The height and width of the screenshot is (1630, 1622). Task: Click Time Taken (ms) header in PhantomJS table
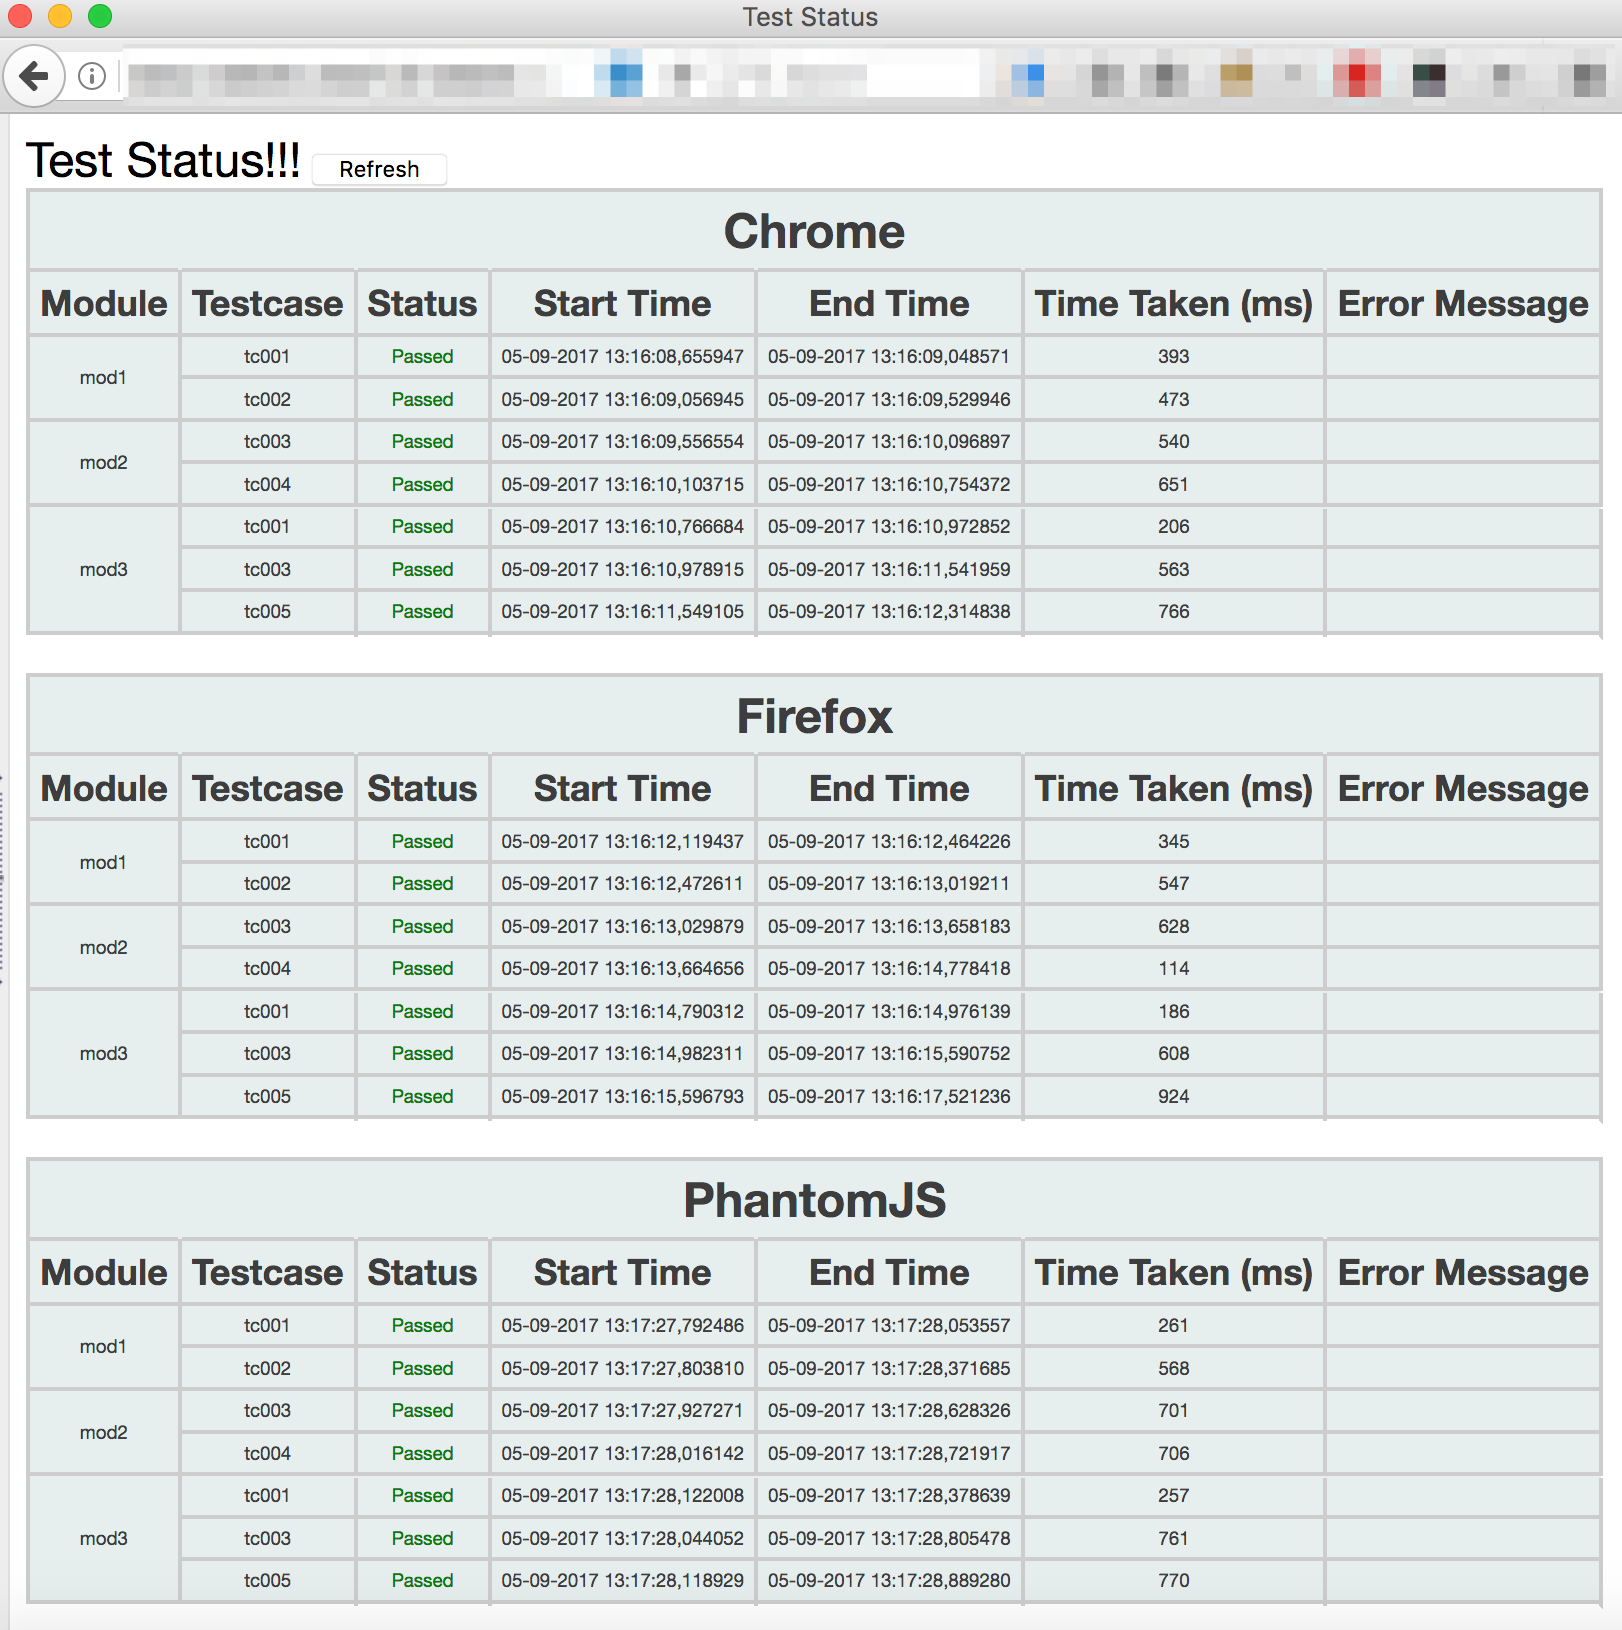click(x=1174, y=1272)
